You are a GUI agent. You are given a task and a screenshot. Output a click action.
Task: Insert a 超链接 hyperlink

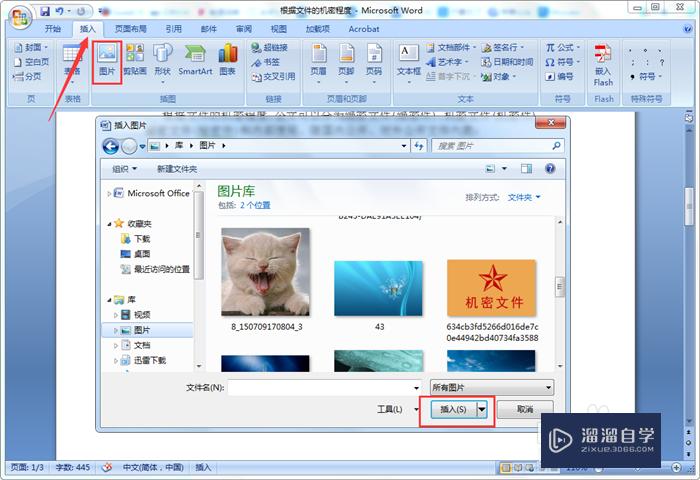(x=269, y=47)
